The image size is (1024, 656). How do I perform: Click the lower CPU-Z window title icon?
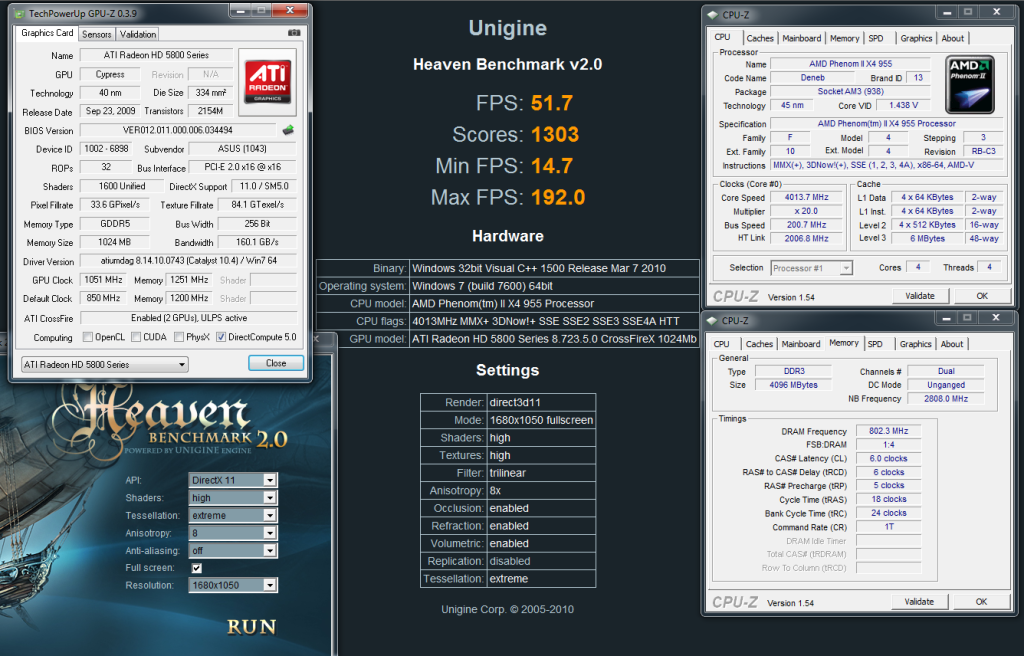(x=712, y=321)
